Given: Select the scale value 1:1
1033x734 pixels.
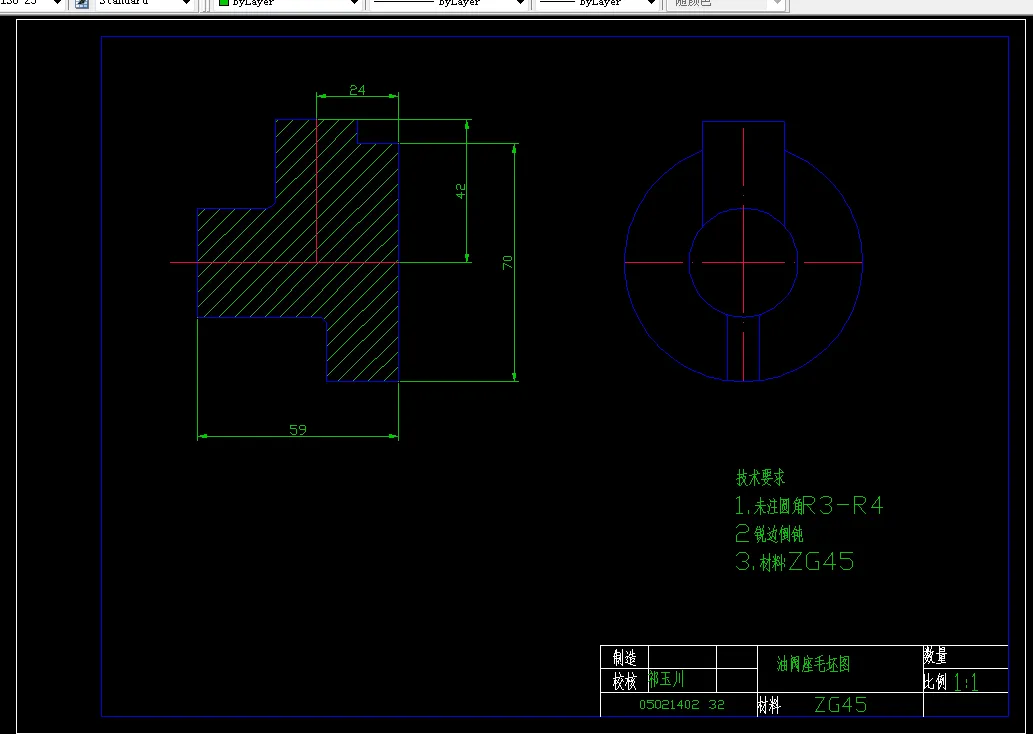Looking at the screenshot, I should (966, 682).
